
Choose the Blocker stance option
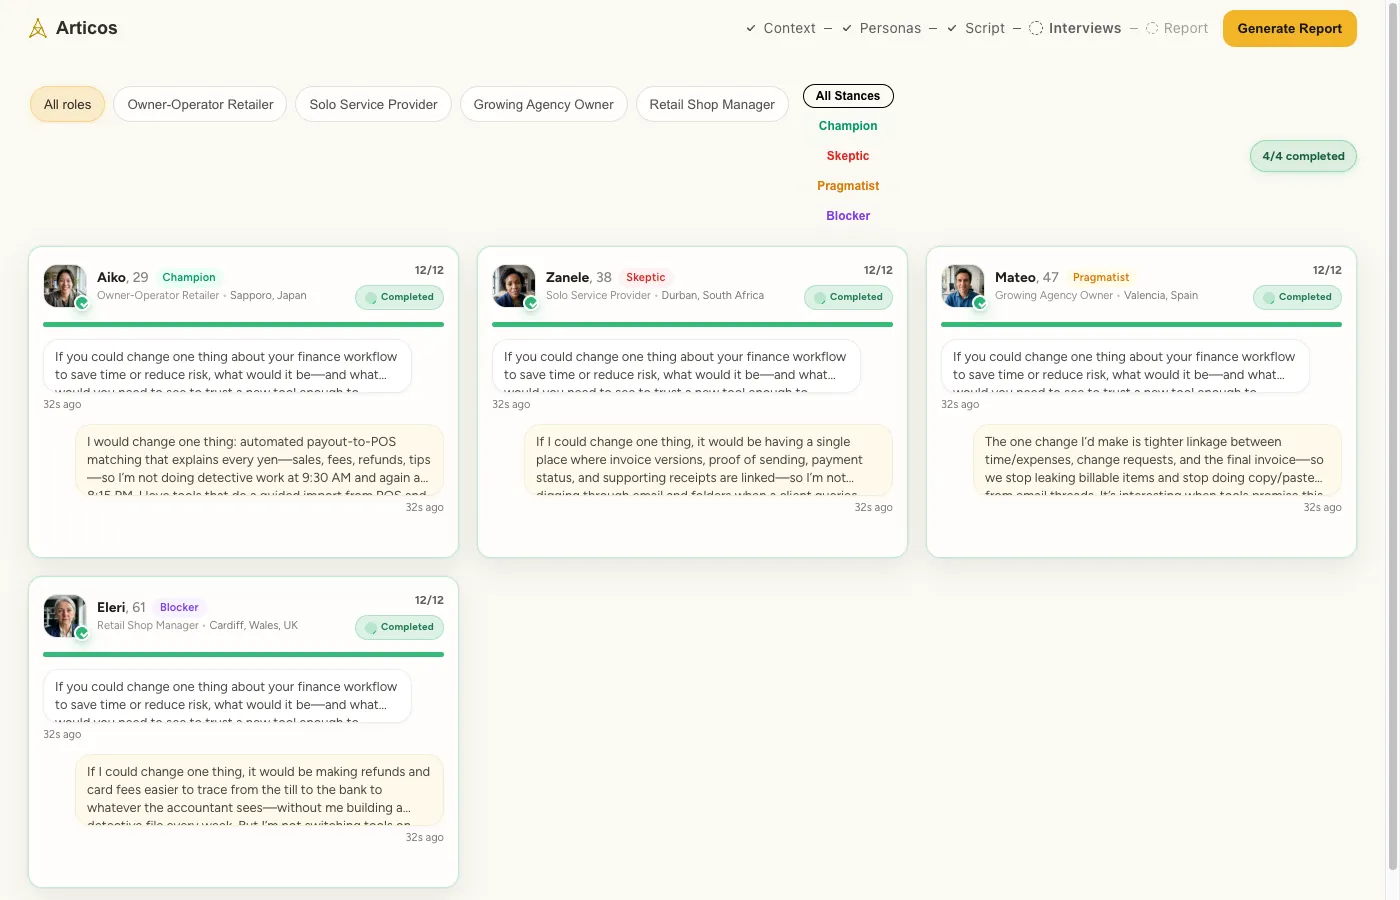pyautogui.click(x=848, y=216)
